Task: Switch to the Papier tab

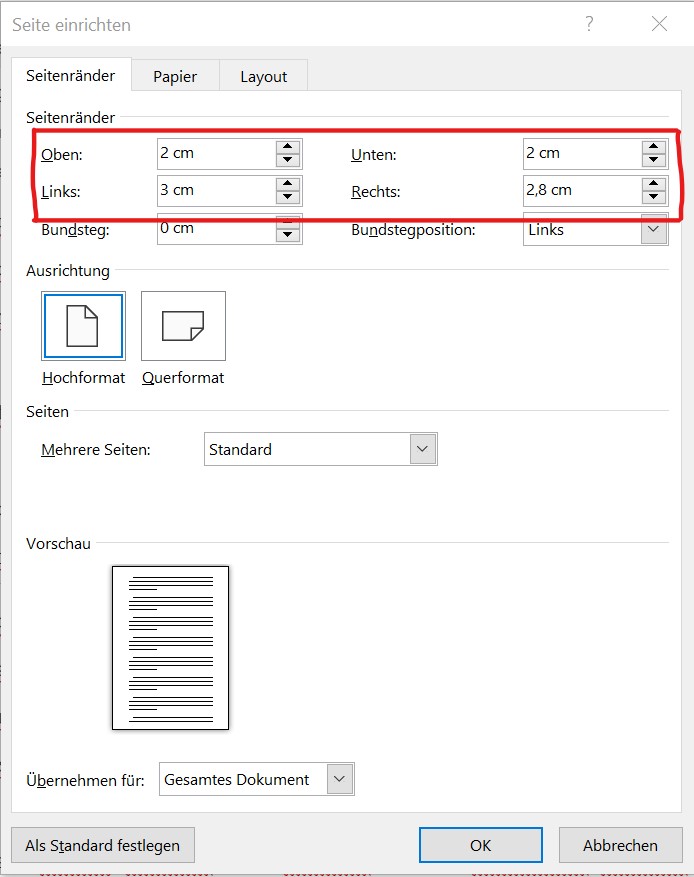Action: 175,76
